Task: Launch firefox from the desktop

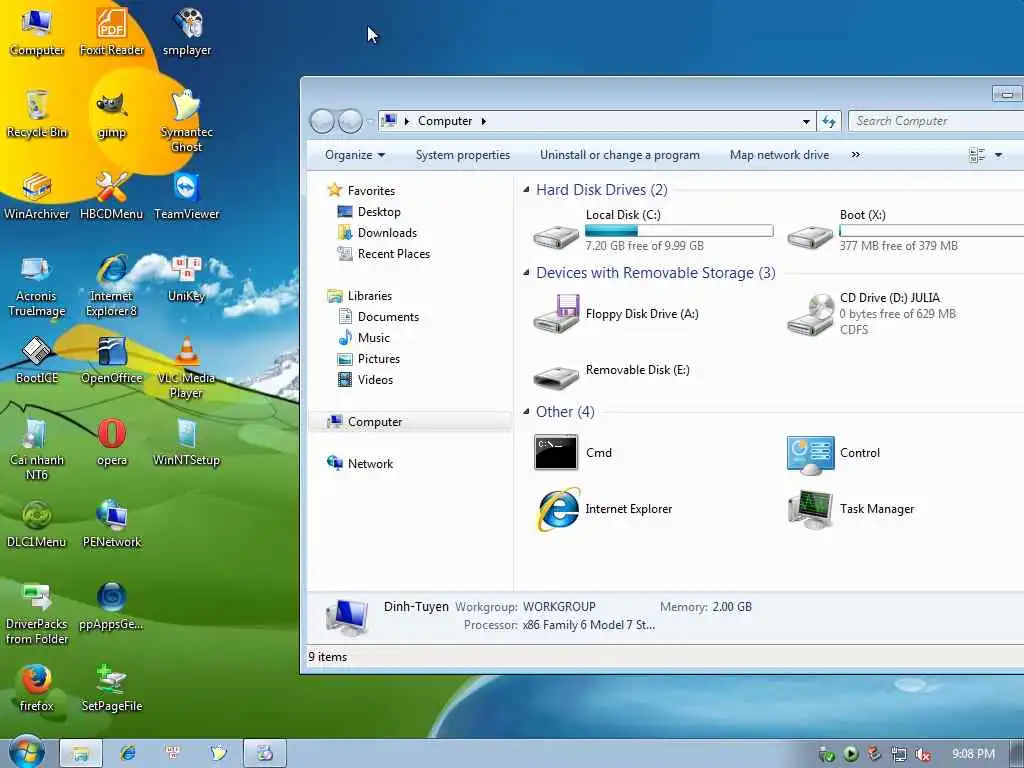Action: point(37,689)
